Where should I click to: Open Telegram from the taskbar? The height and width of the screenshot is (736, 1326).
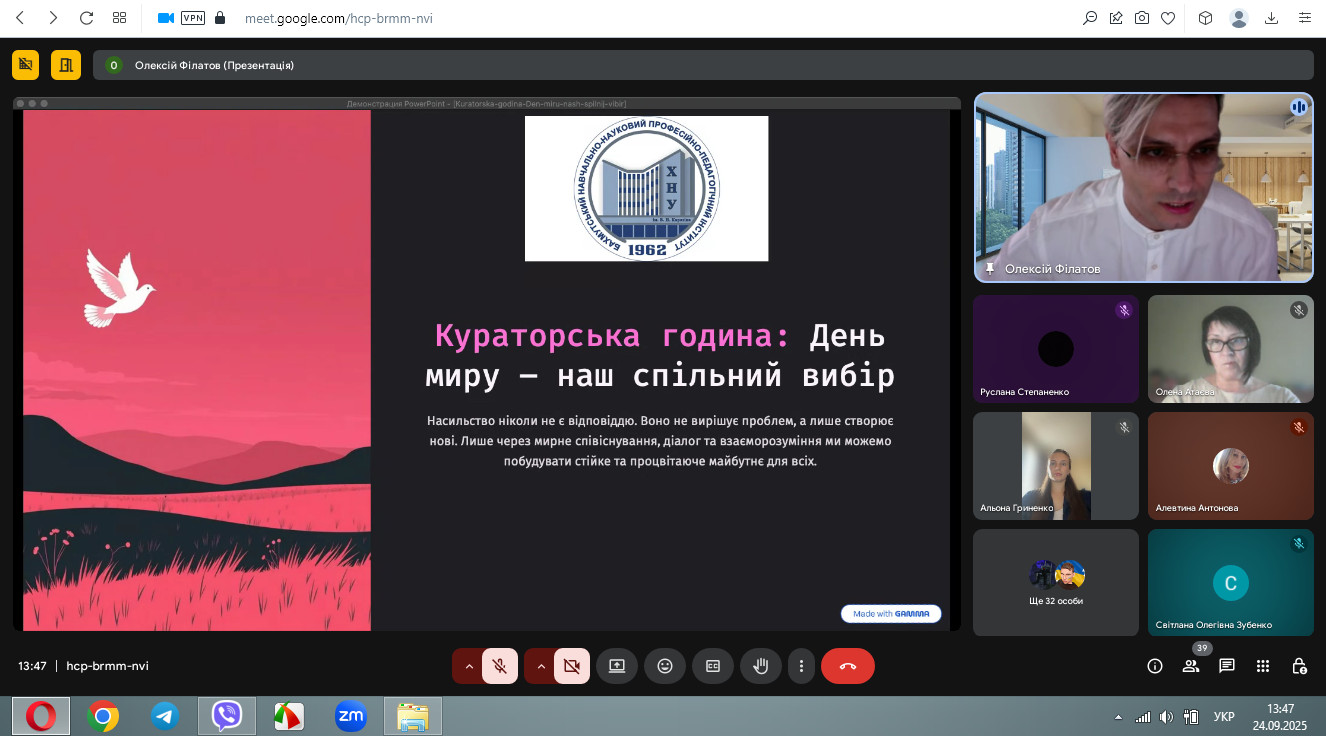(x=165, y=716)
